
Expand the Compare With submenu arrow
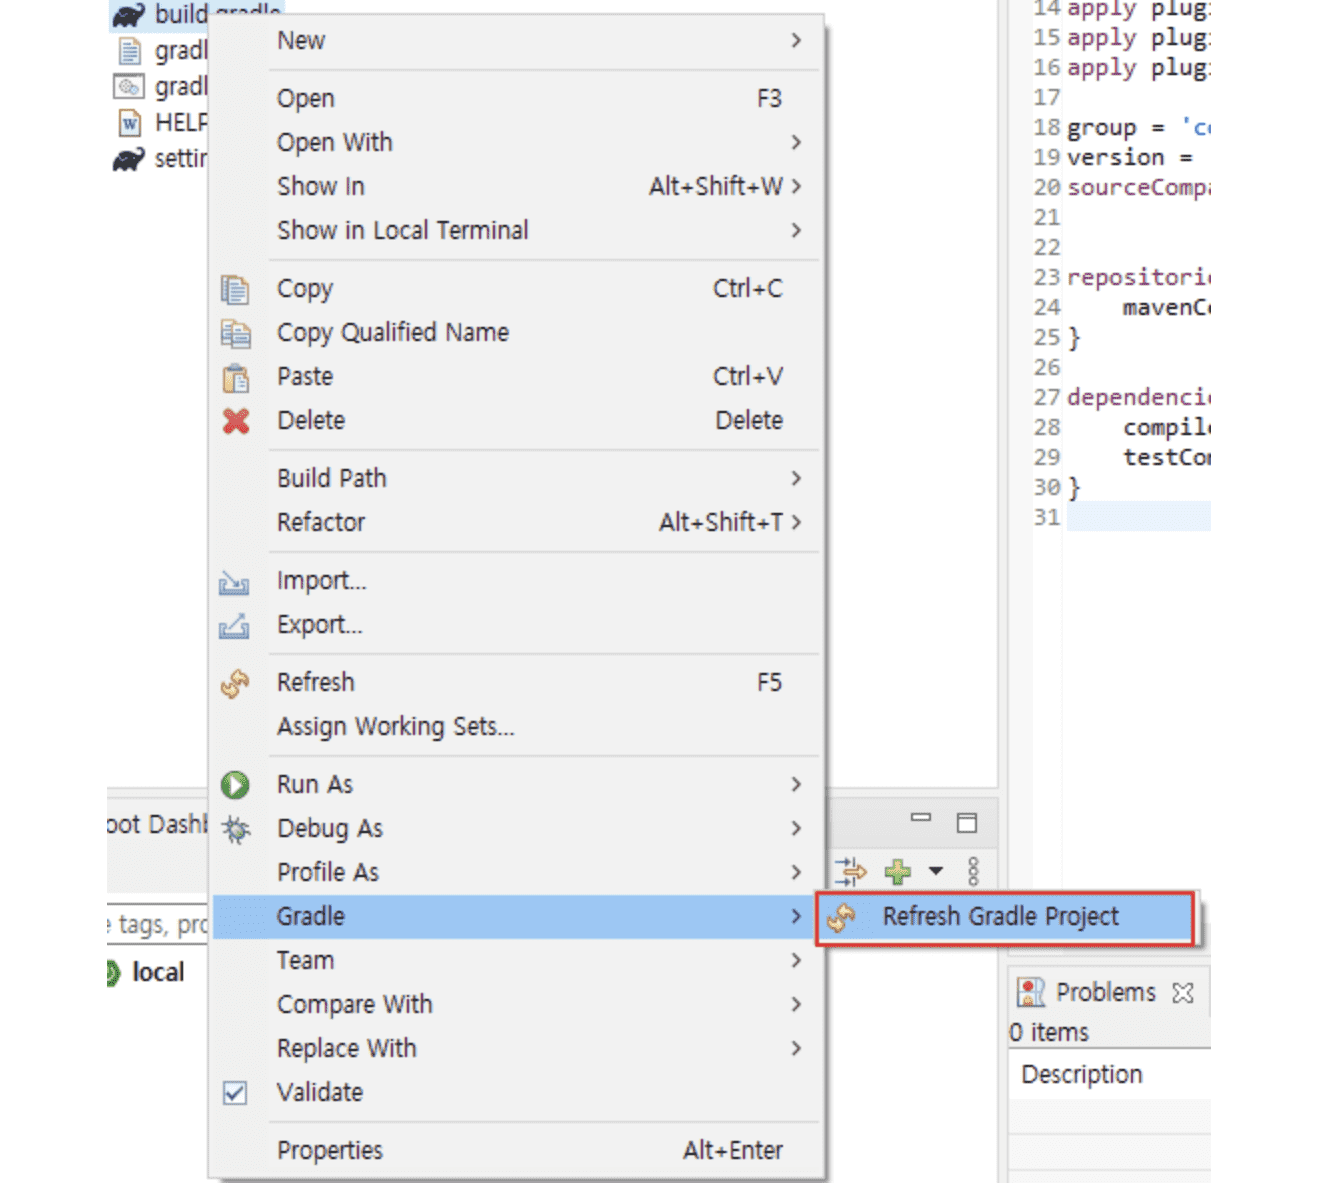pyautogui.click(x=796, y=1005)
